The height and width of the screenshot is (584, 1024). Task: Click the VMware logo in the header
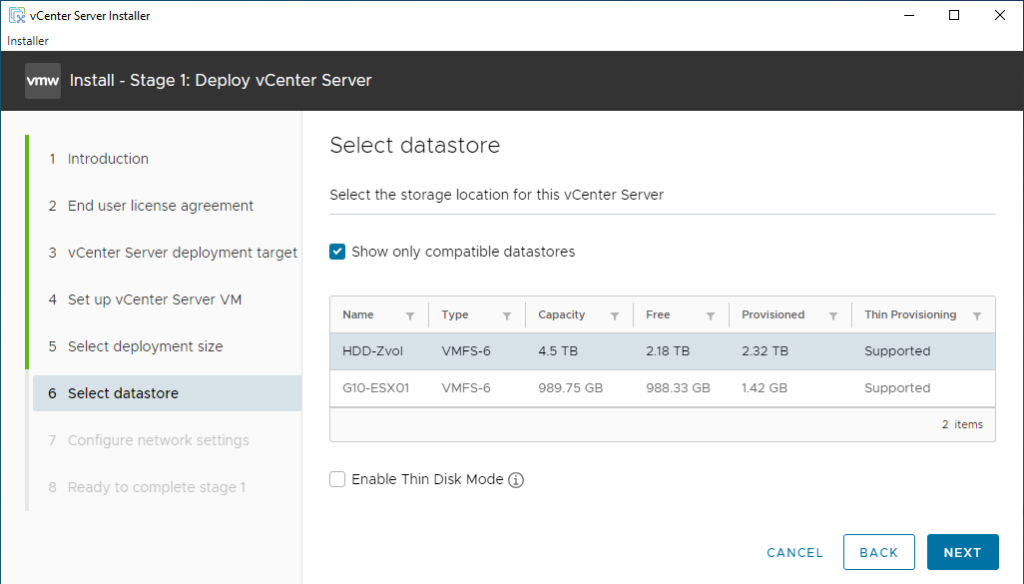coord(42,80)
